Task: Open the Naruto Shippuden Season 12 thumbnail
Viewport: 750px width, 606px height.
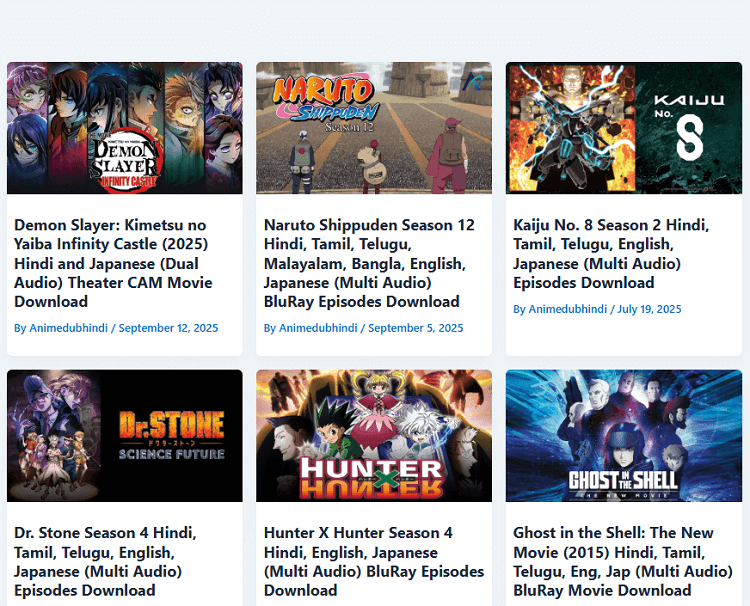Action: pyautogui.click(x=374, y=128)
